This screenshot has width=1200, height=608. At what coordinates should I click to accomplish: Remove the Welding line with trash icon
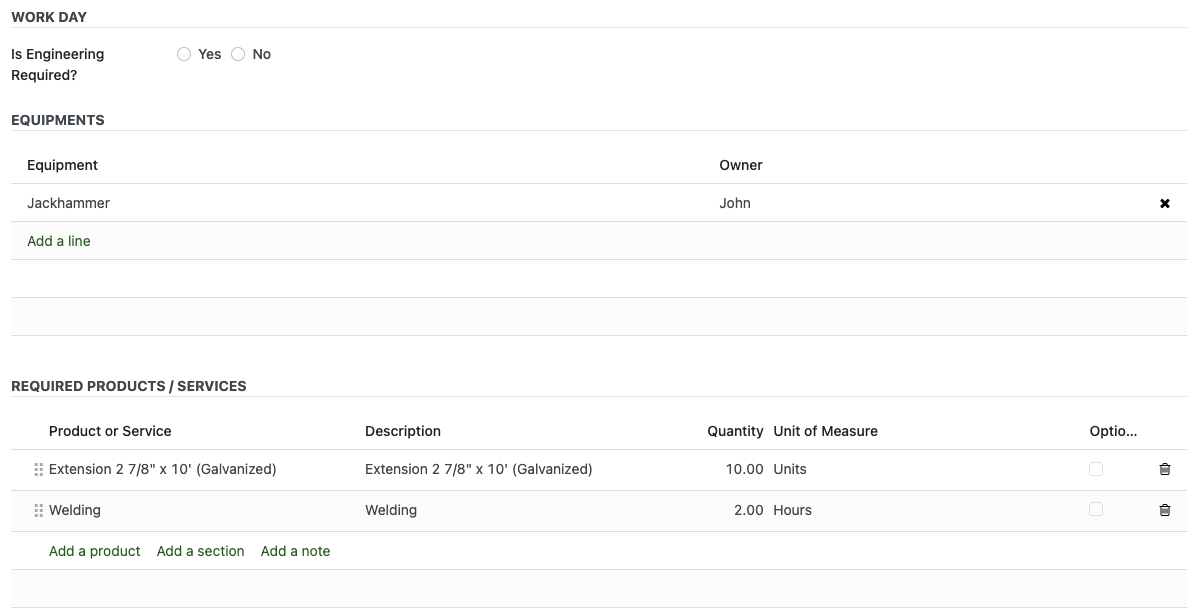1164,510
